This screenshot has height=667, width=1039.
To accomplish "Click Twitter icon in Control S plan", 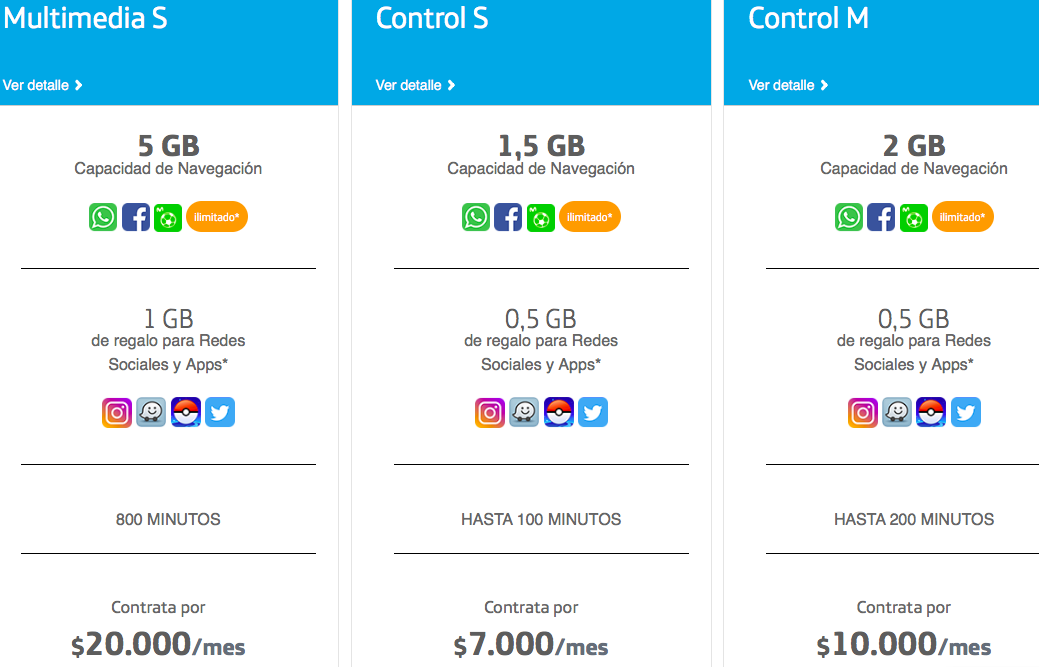I will [593, 412].
